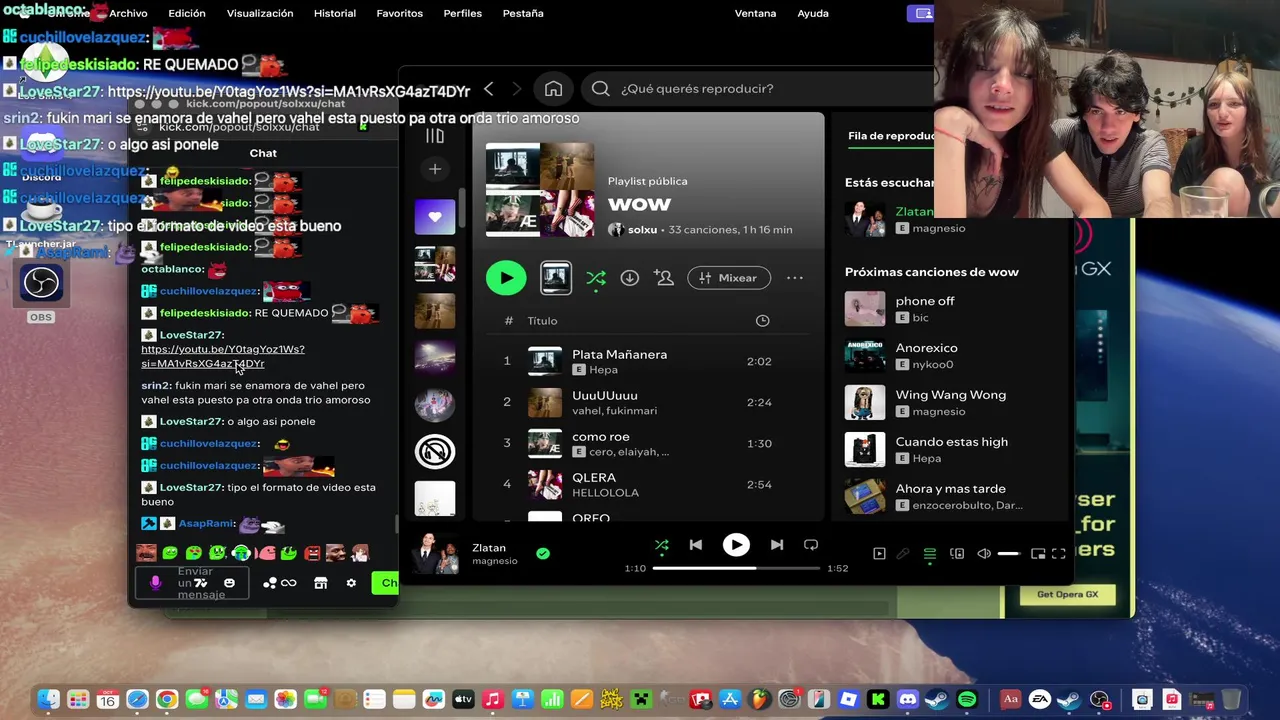Open the Visualización menu
1280x720 pixels.
[260, 13]
